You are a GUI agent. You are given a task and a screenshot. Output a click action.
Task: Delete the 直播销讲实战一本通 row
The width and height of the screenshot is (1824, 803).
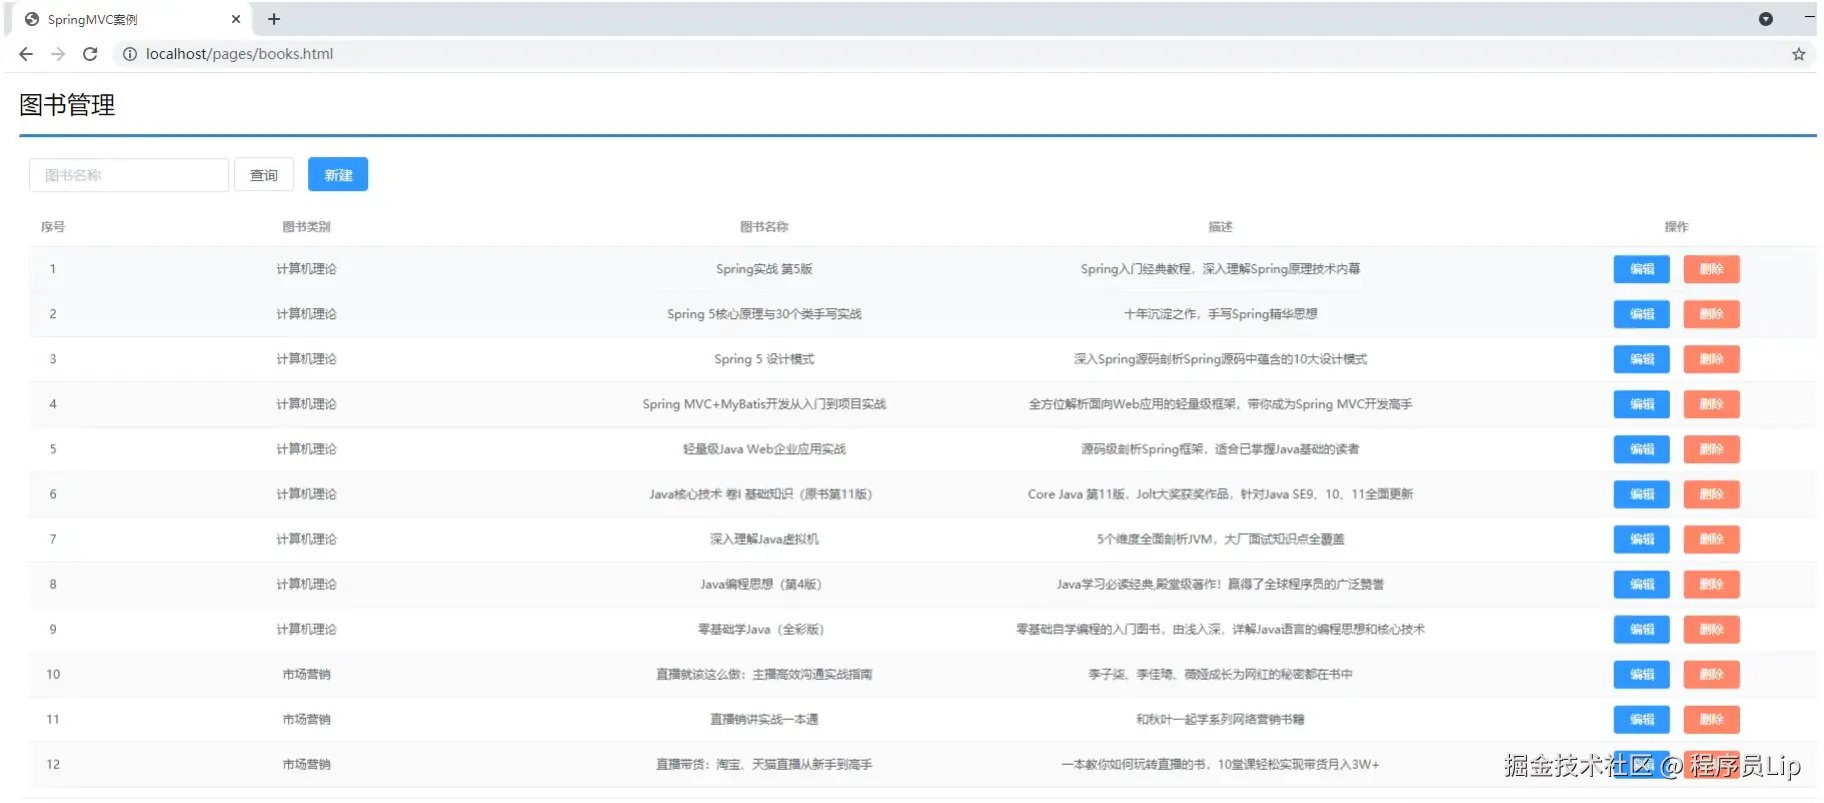click(x=1711, y=719)
